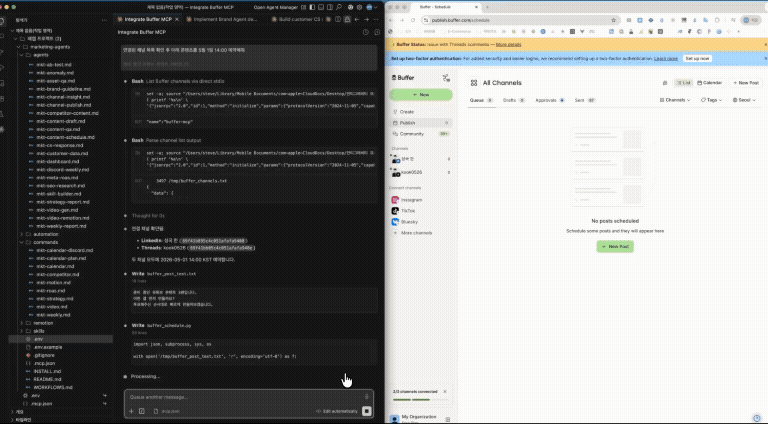This screenshot has height=424, width=768.
Task: Toggle secondary sidebar layout icon in editor
Action: coord(330,7)
